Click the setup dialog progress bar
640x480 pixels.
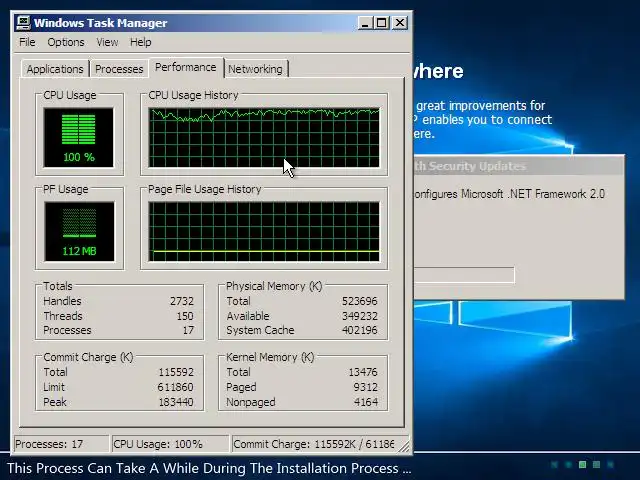464,275
